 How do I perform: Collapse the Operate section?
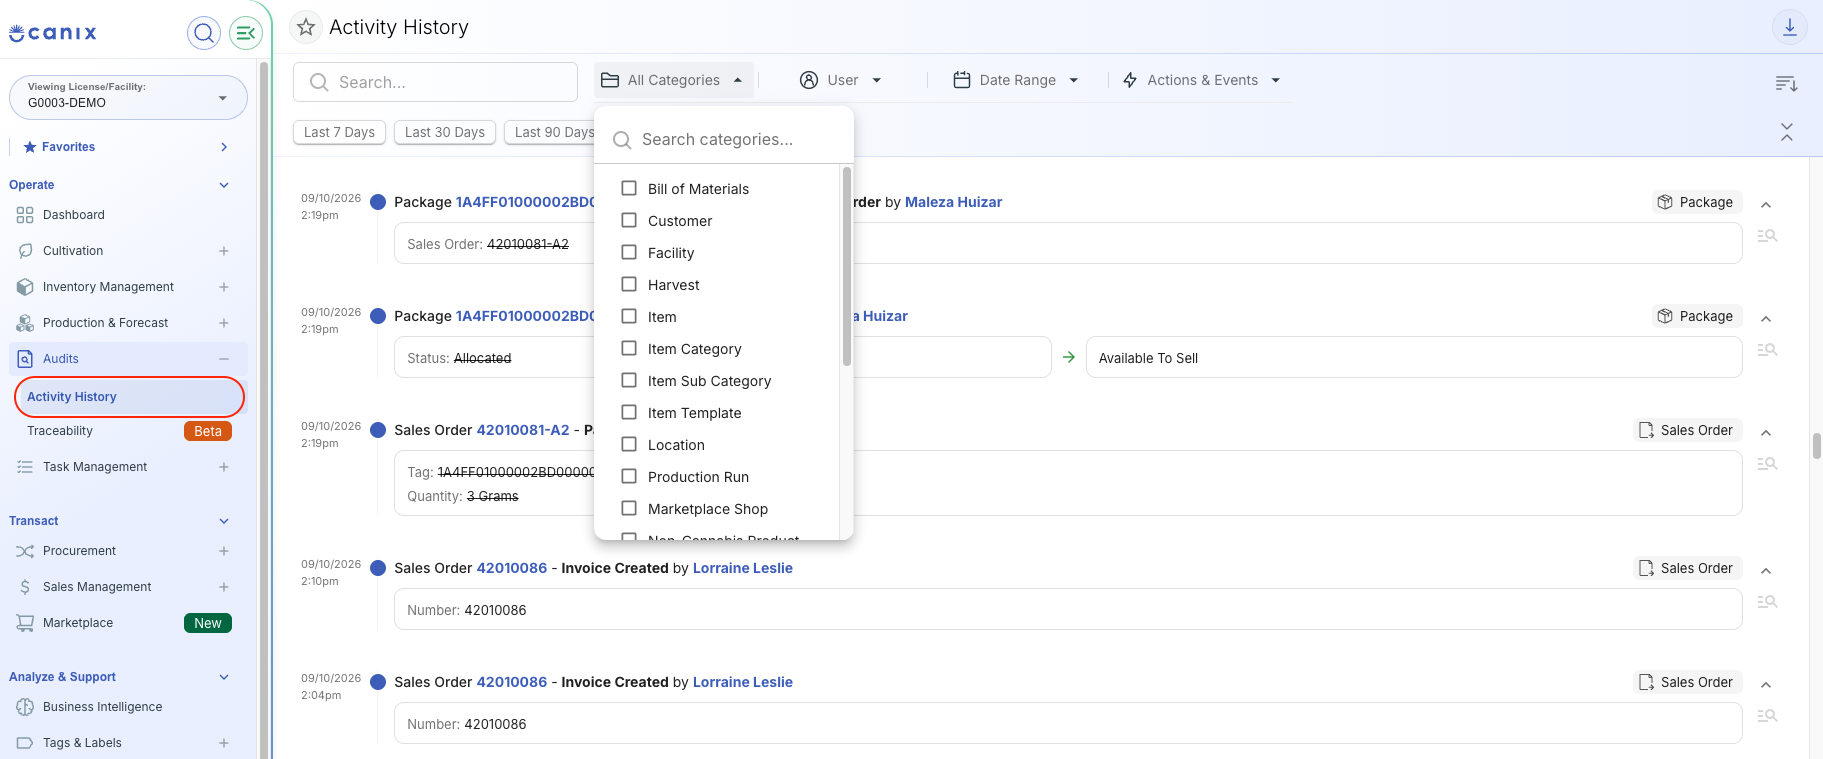[224, 185]
